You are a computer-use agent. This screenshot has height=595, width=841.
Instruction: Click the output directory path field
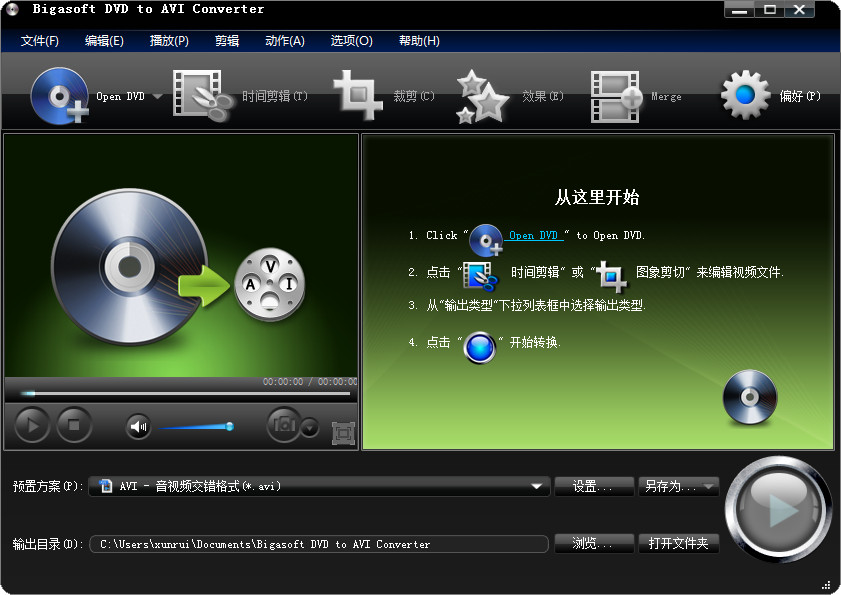tap(319, 544)
